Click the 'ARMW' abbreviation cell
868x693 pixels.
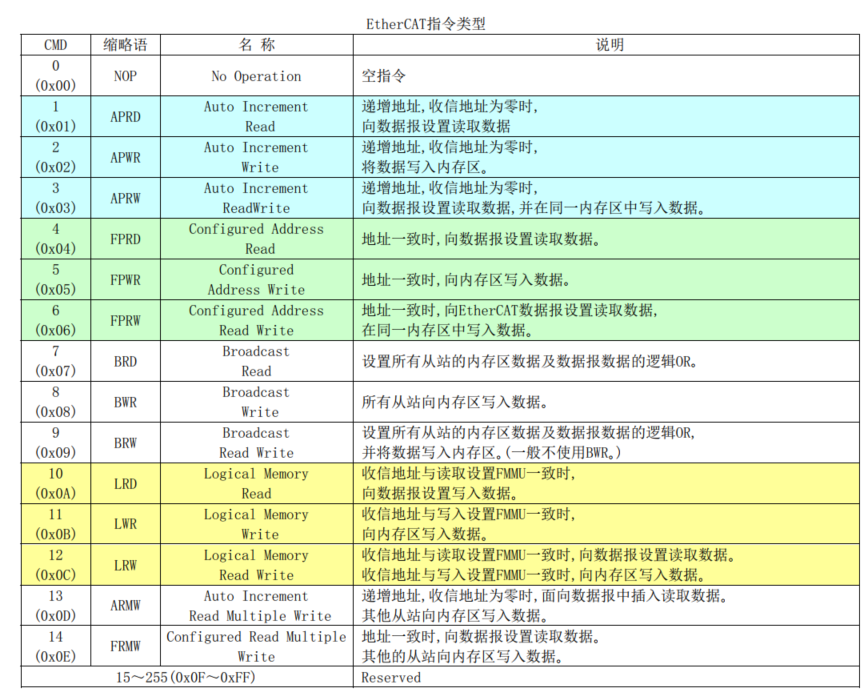(x=125, y=606)
